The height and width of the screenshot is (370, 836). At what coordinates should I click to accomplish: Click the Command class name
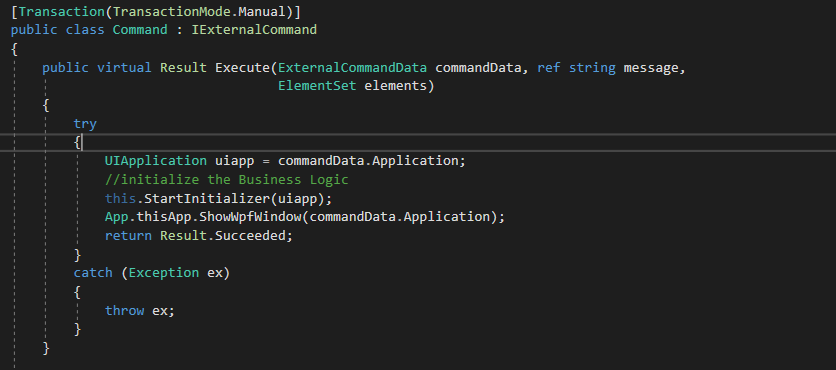(x=140, y=29)
